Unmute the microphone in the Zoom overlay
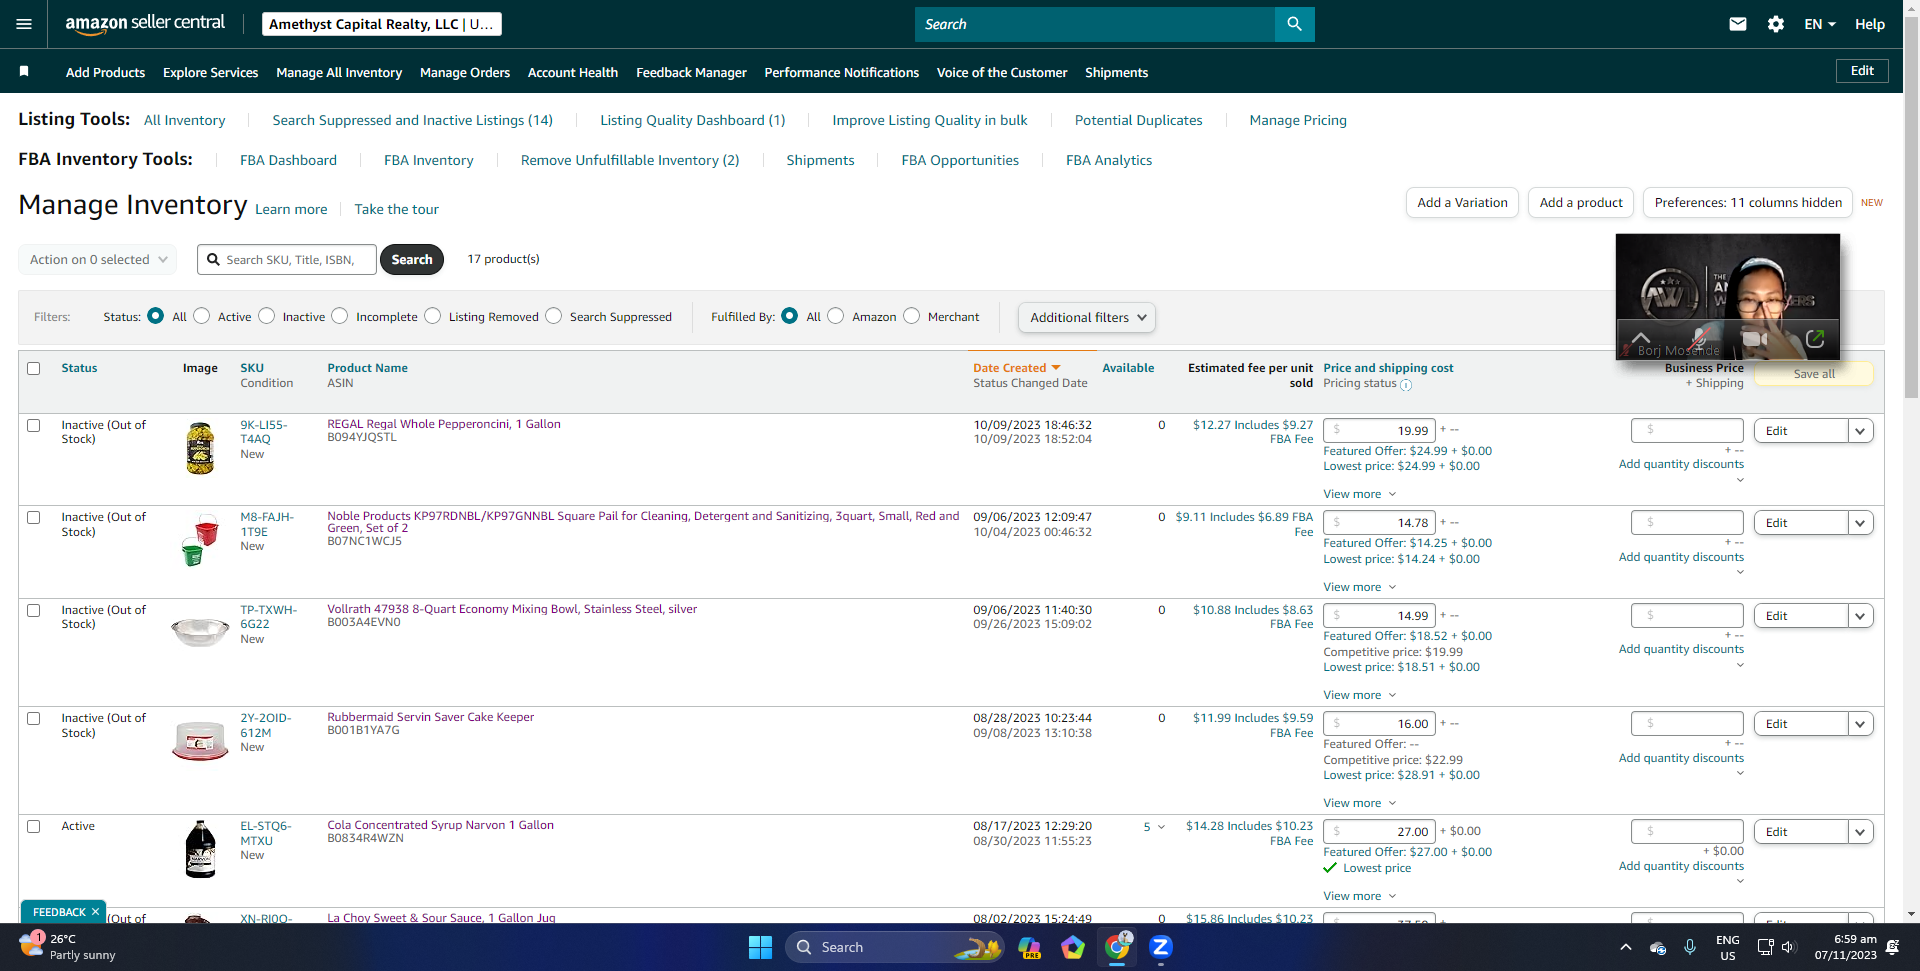Viewport: 1920px width, 971px height. (x=1700, y=338)
